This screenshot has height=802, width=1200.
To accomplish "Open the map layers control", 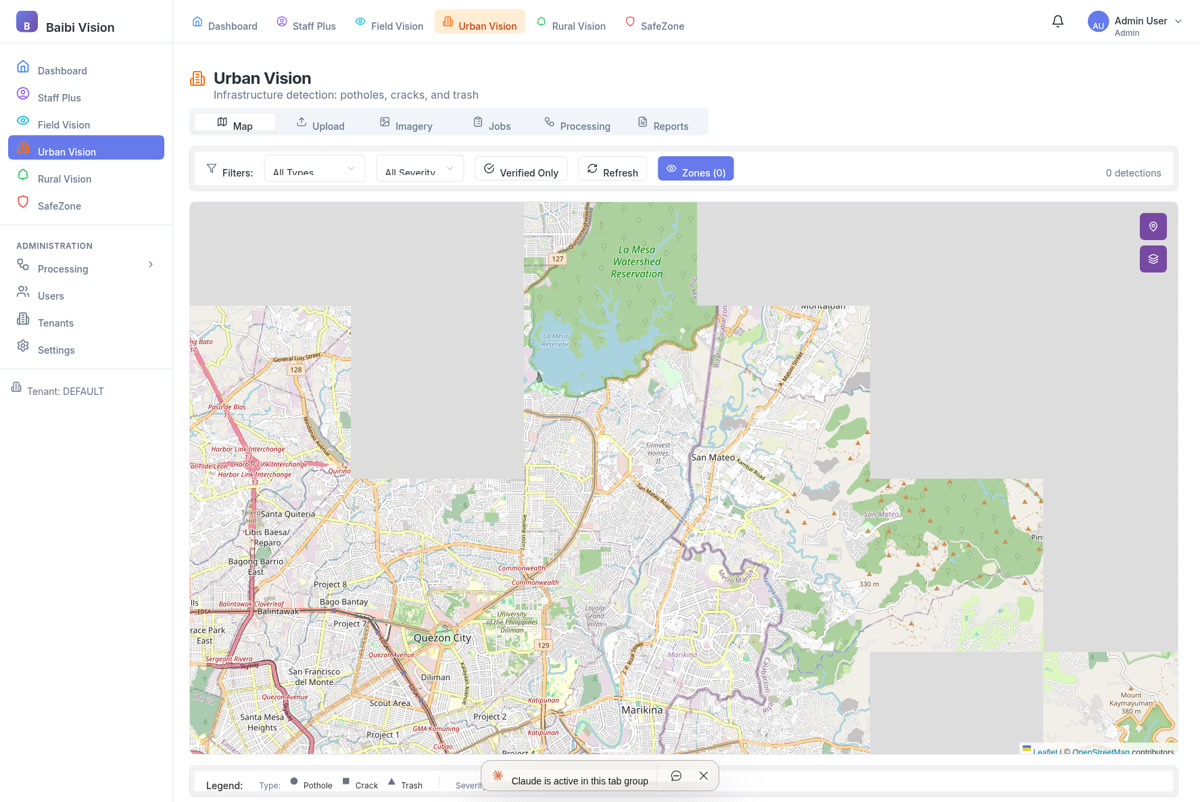I will [1152, 258].
